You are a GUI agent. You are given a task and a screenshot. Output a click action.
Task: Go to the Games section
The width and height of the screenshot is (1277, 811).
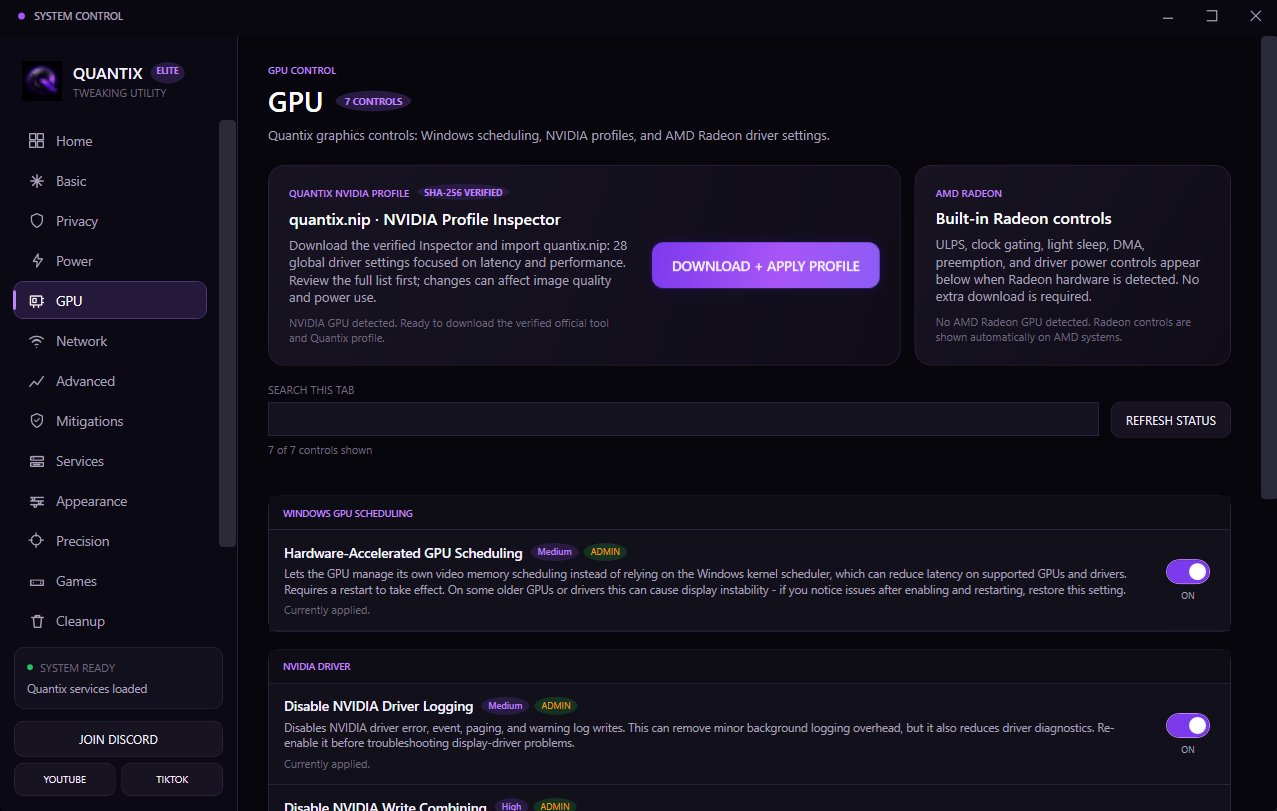(110, 581)
